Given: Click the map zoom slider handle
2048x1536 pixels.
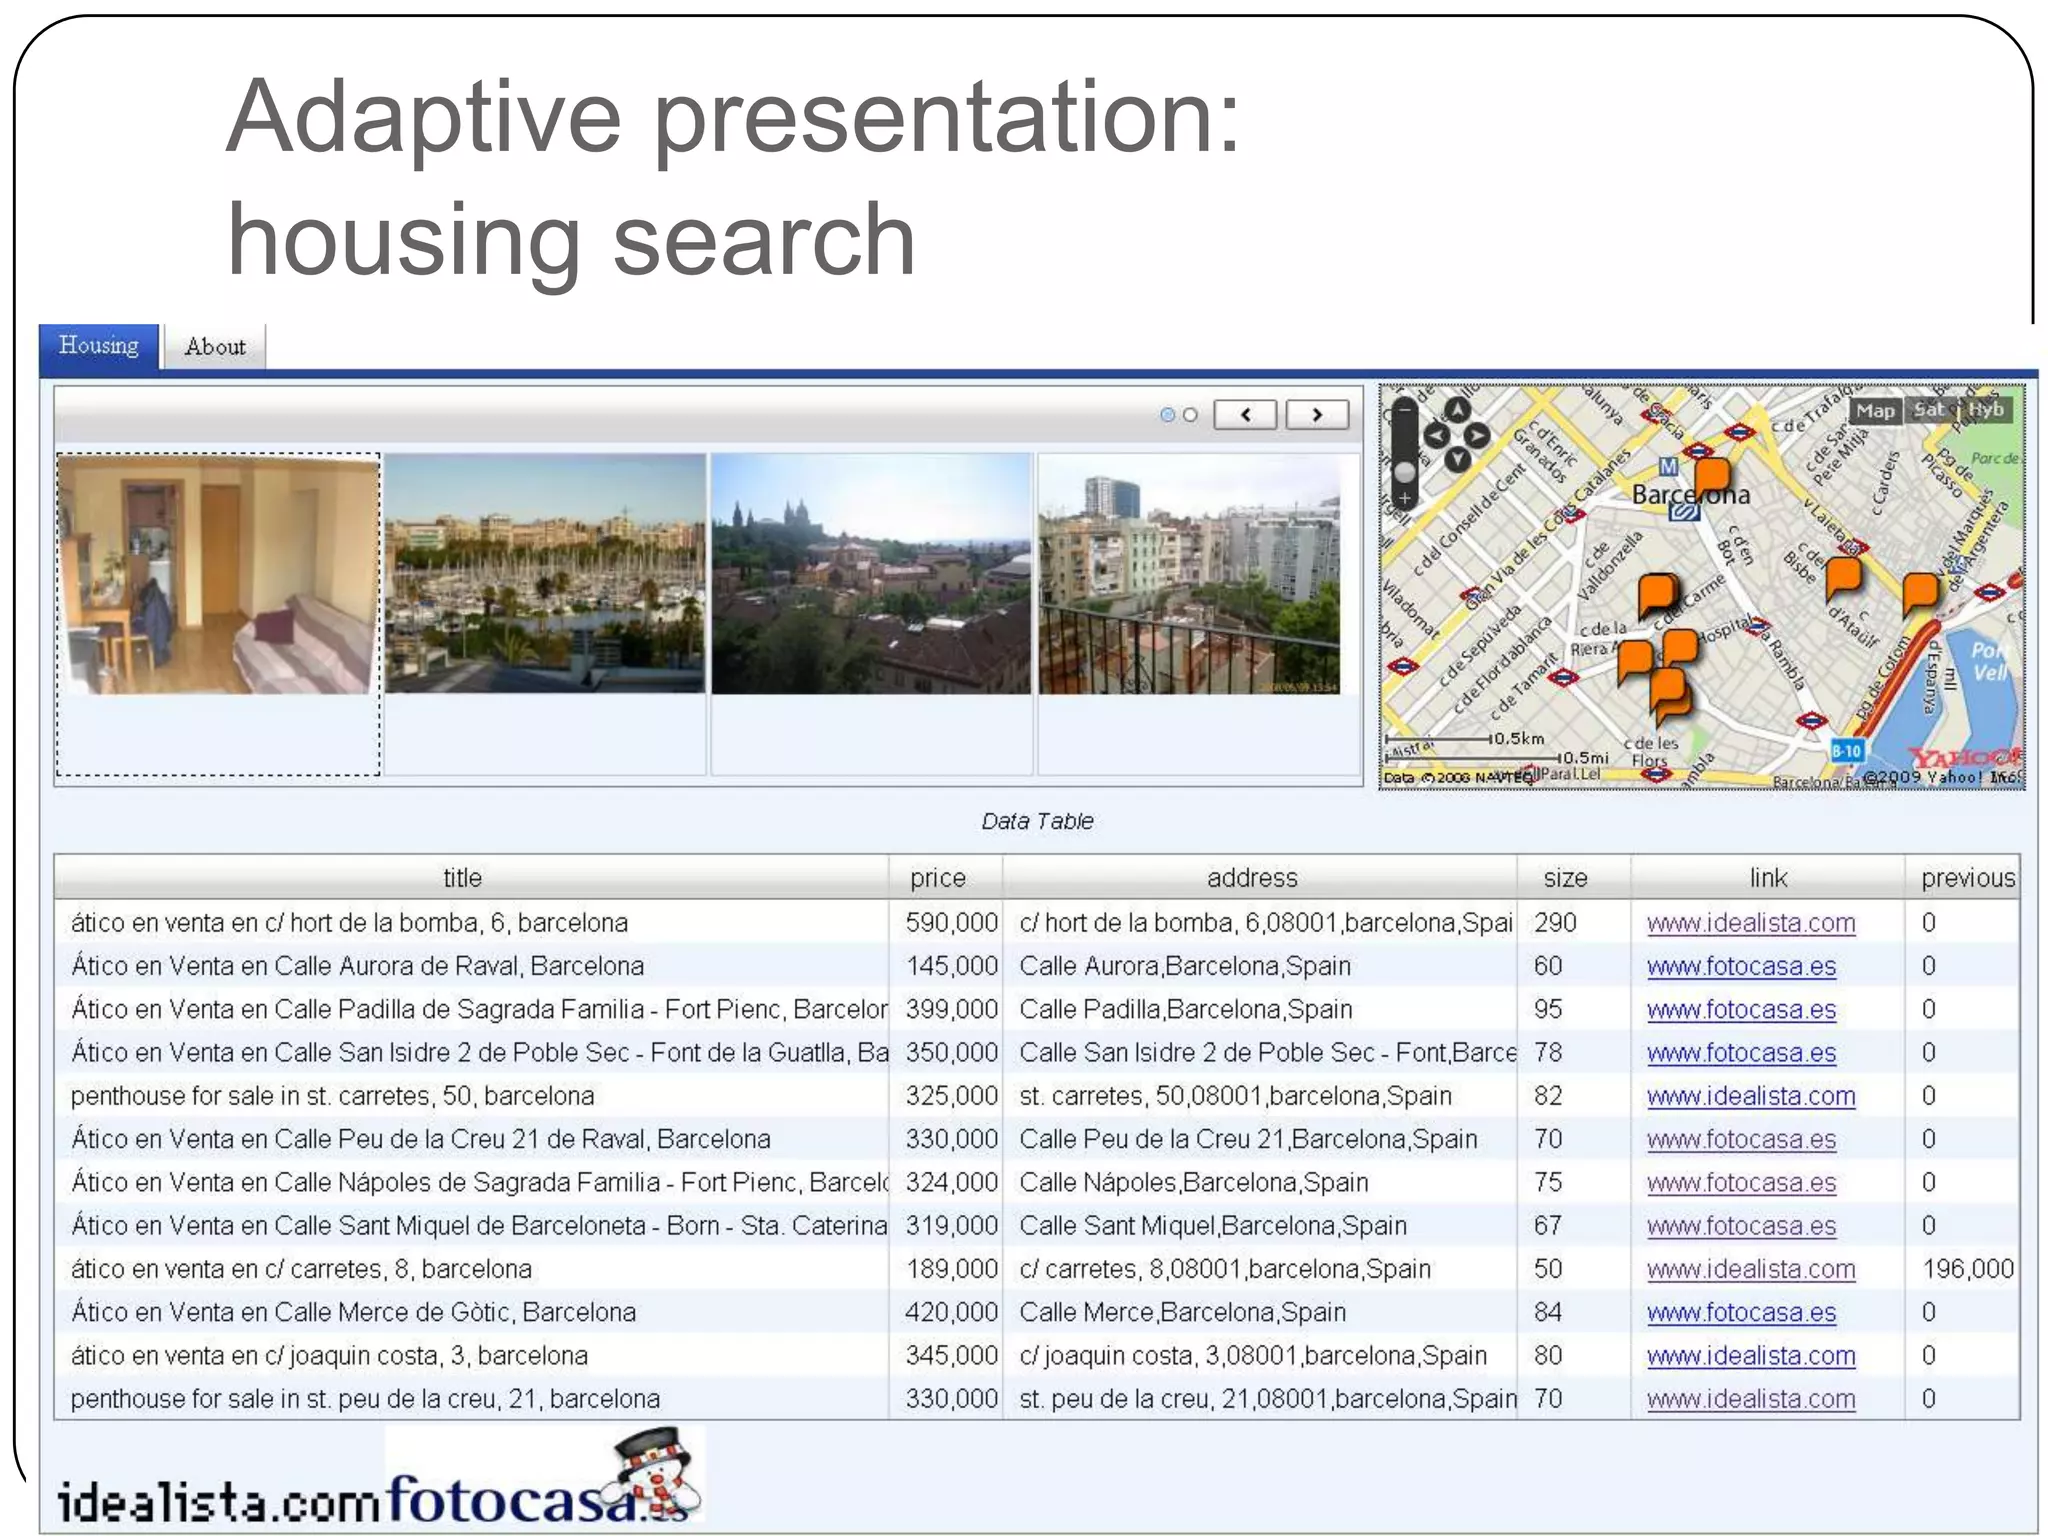Looking at the screenshot, I should pyautogui.click(x=1405, y=471).
